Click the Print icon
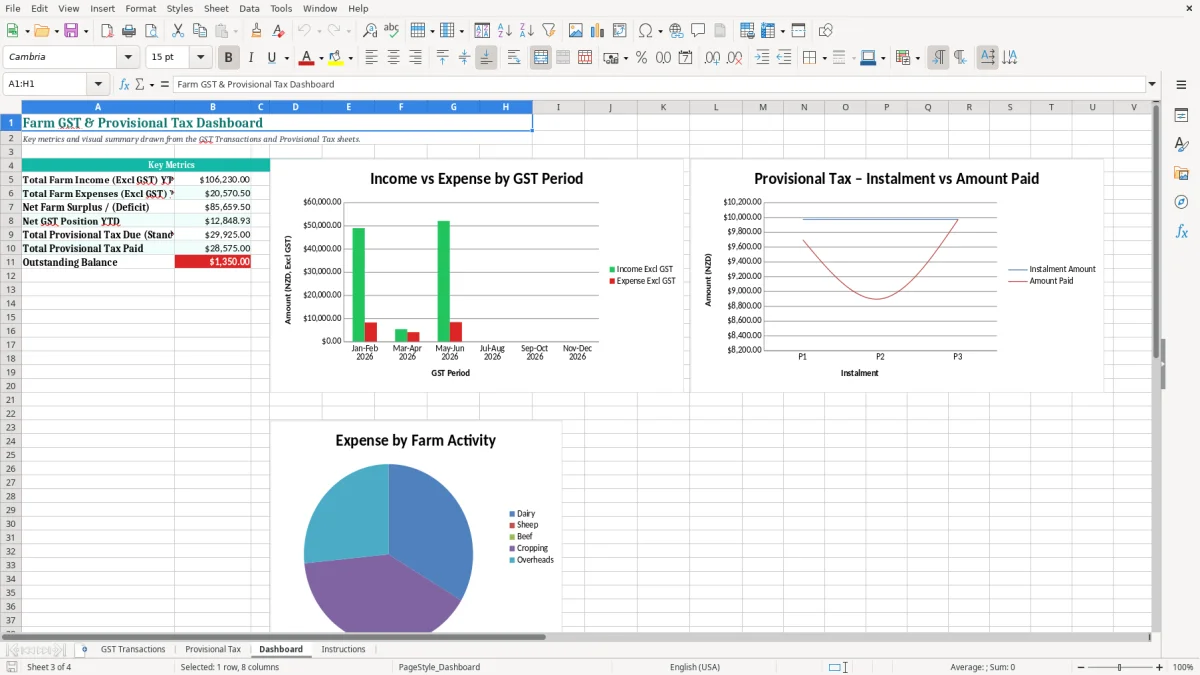1200x675 pixels. [x=129, y=31]
